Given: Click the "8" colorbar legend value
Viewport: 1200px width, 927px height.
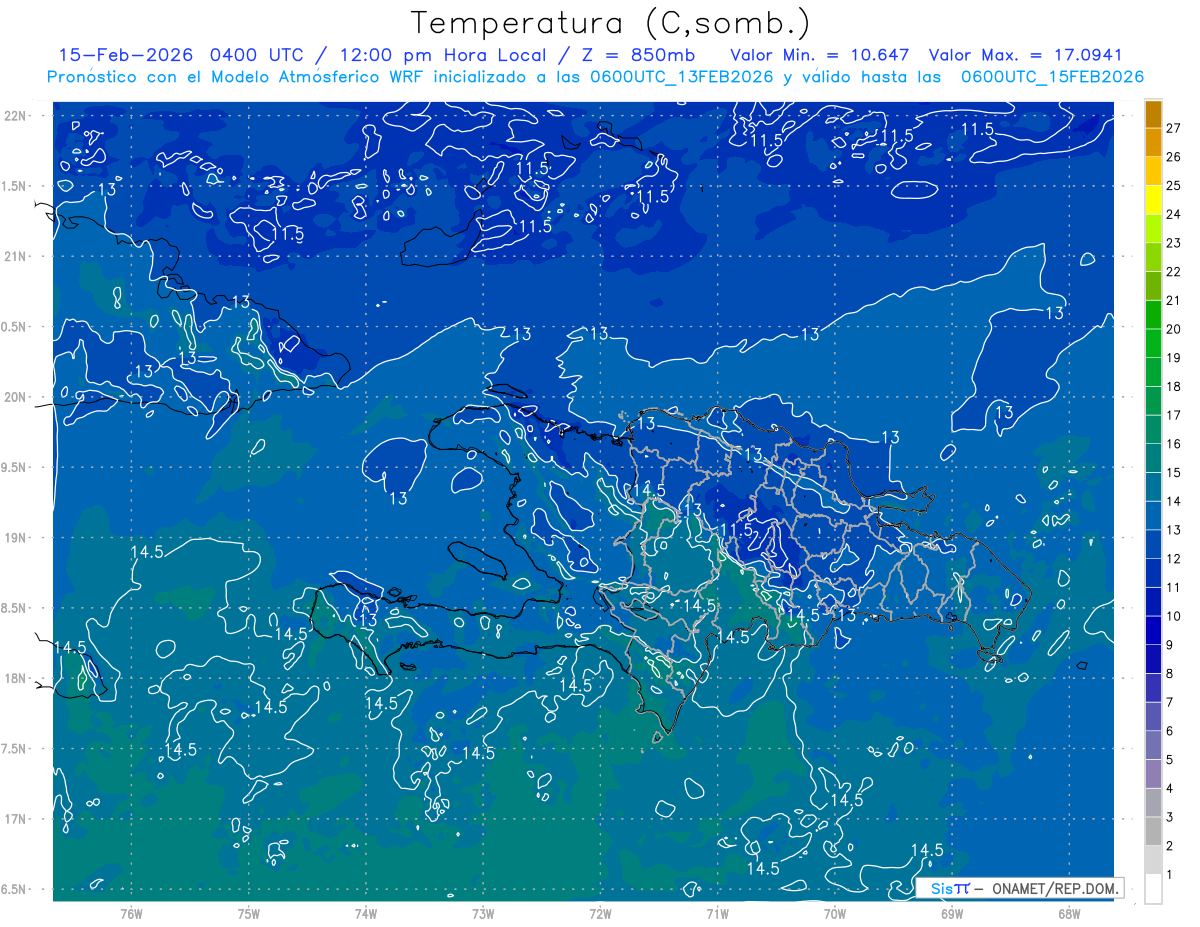Looking at the screenshot, I should (x=1170, y=673).
